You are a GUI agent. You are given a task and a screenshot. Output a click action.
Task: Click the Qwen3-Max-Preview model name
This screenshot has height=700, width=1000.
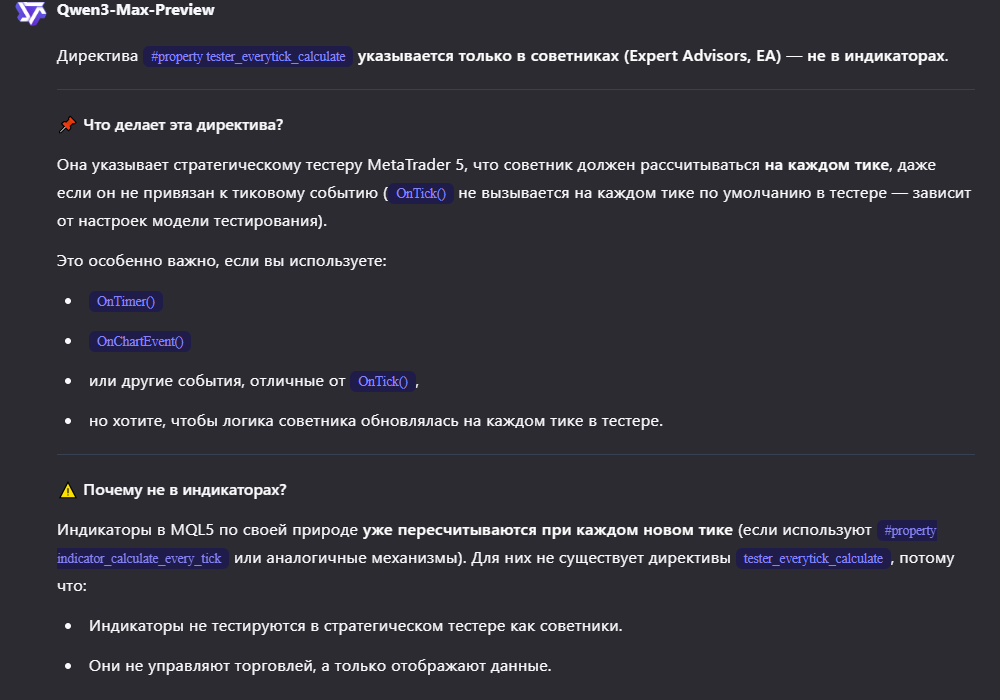click(x=136, y=10)
